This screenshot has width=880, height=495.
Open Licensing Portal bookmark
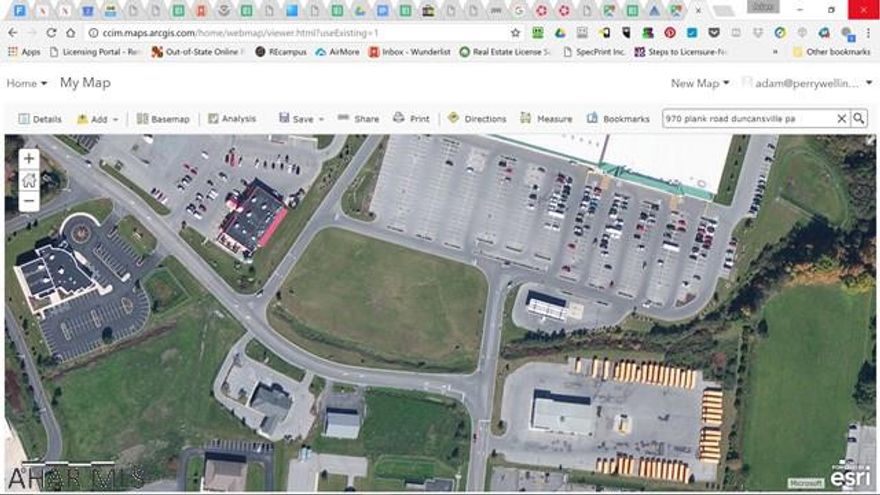[95, 52]
